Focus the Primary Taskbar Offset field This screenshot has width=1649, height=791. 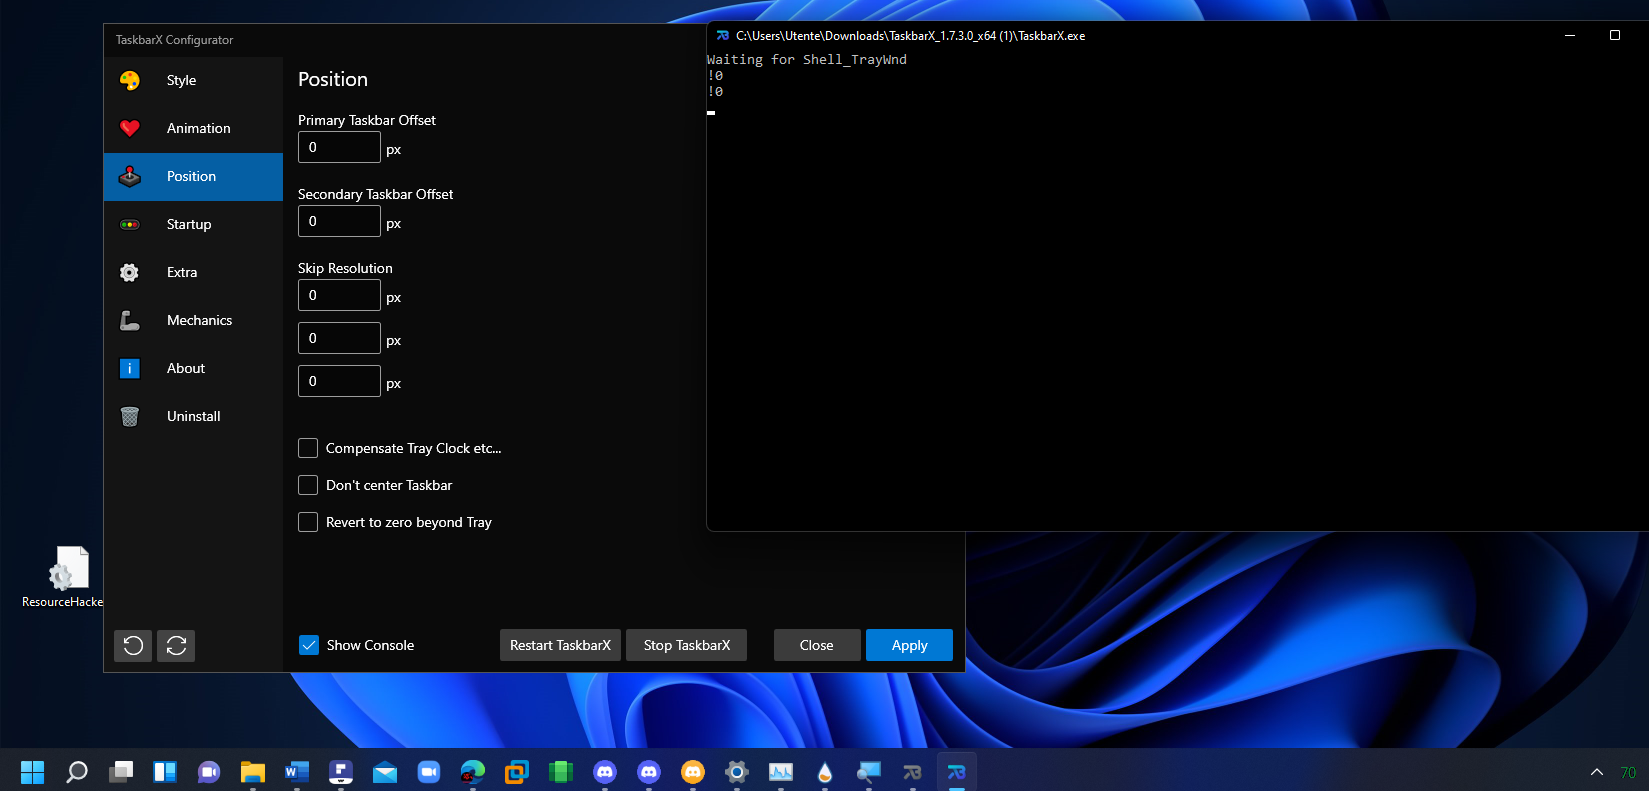click(339, 147)
